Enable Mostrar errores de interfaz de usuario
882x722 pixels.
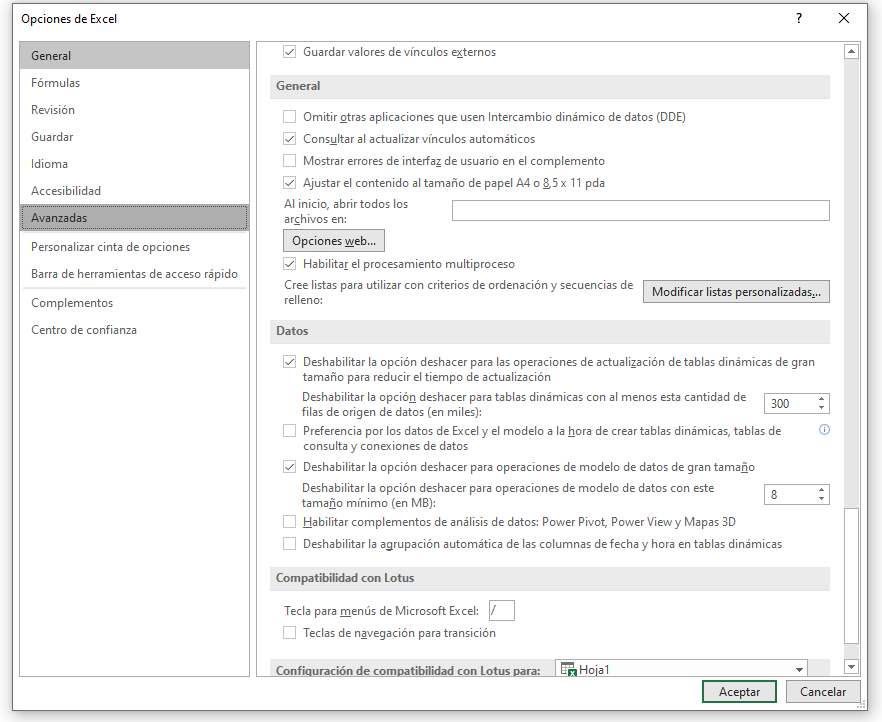[x=289, y=161]
